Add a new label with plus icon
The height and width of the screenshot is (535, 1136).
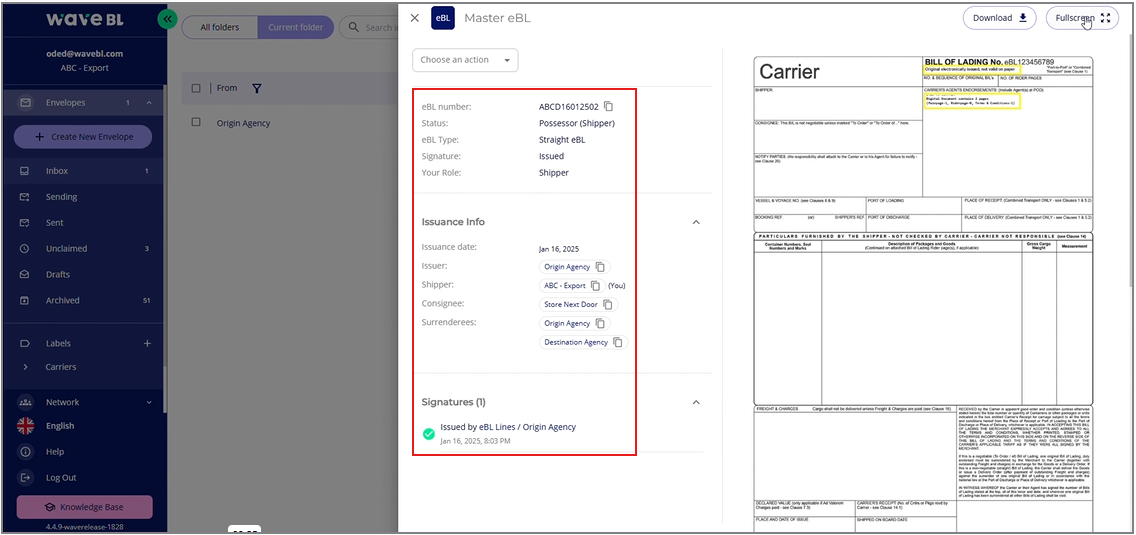(147, 344)
